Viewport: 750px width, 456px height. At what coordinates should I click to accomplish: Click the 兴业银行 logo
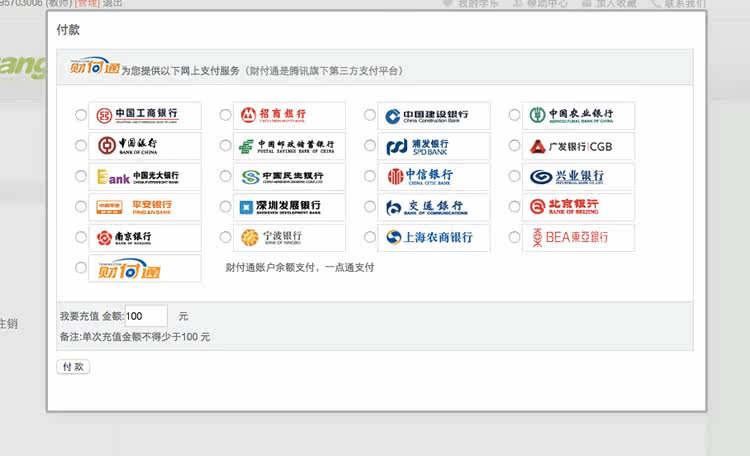tap(578, 177)
